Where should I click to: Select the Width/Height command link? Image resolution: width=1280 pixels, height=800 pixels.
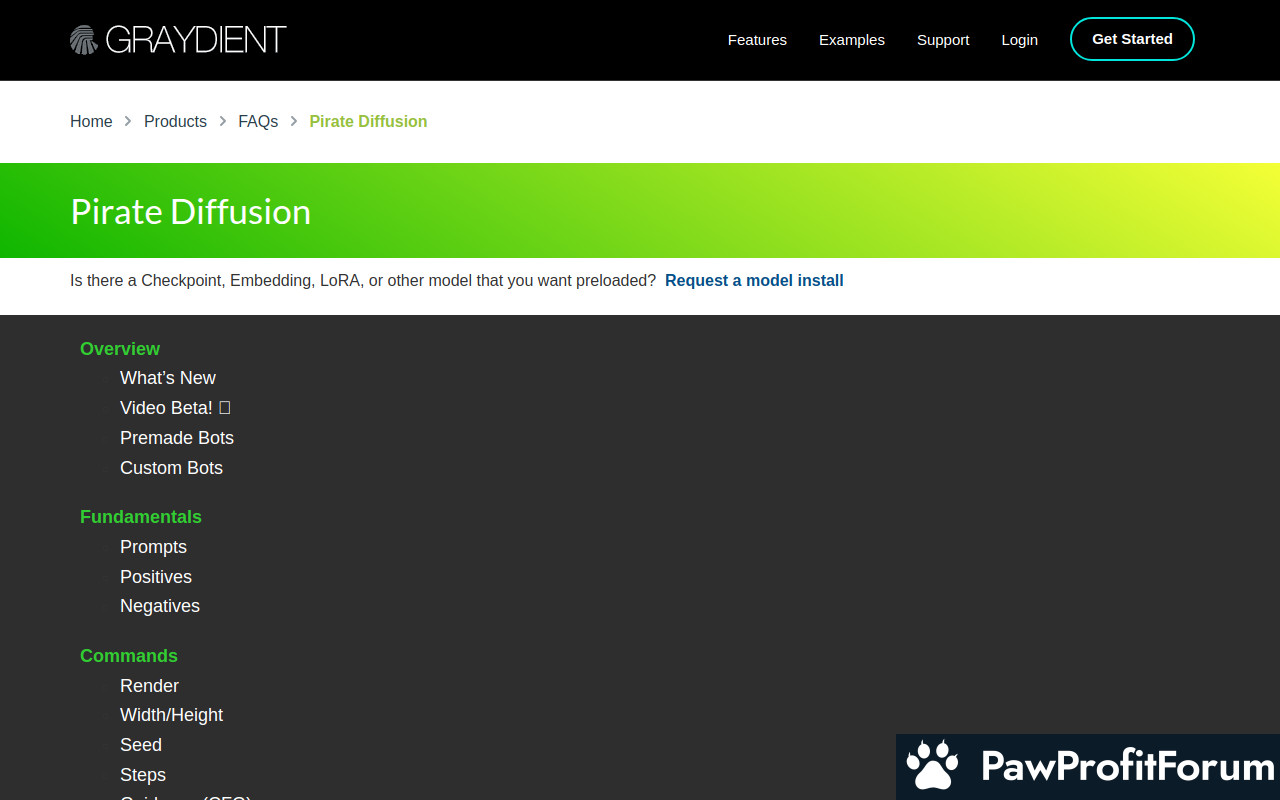[171, 715]
